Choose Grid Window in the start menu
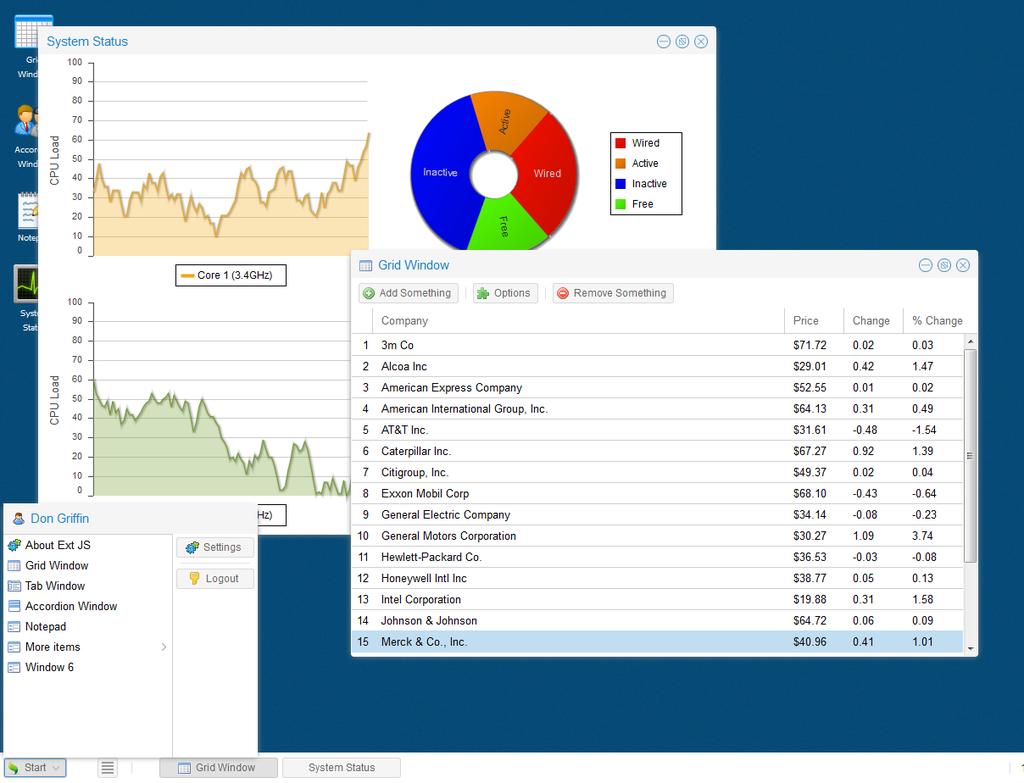This screenshot has width=1024, height=783. (88, 566)
